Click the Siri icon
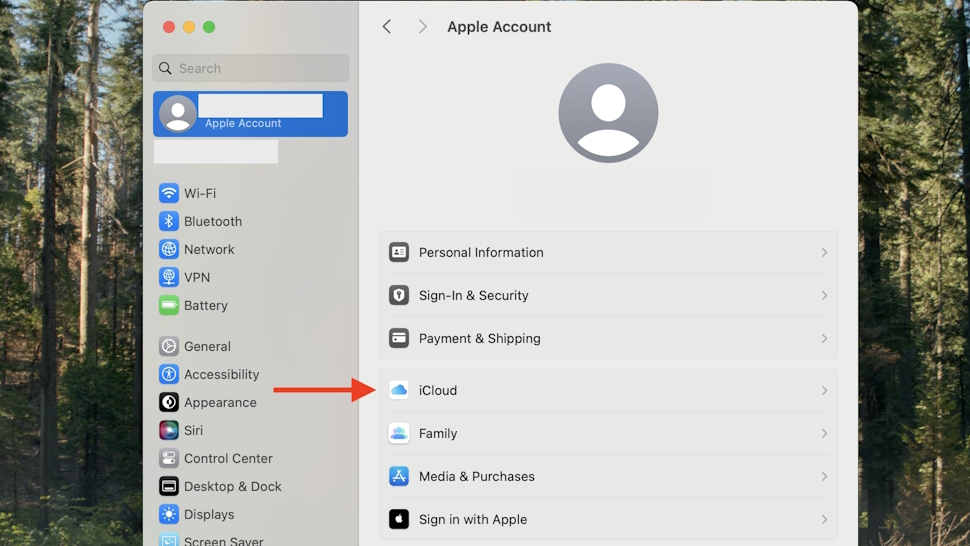Image resolution: width=970 pixels, height=546 pixels. (x=168, y=430)
